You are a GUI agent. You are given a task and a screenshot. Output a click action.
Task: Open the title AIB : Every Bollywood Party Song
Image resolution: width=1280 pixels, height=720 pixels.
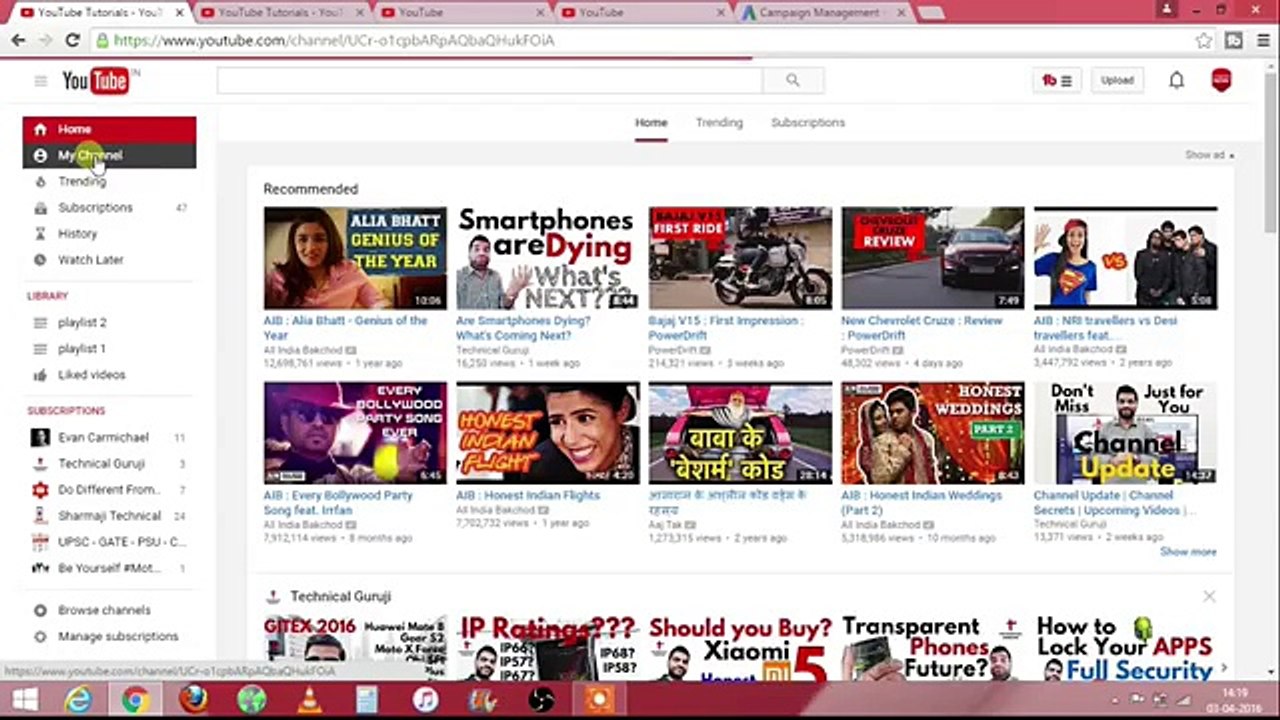pos(338,502)
